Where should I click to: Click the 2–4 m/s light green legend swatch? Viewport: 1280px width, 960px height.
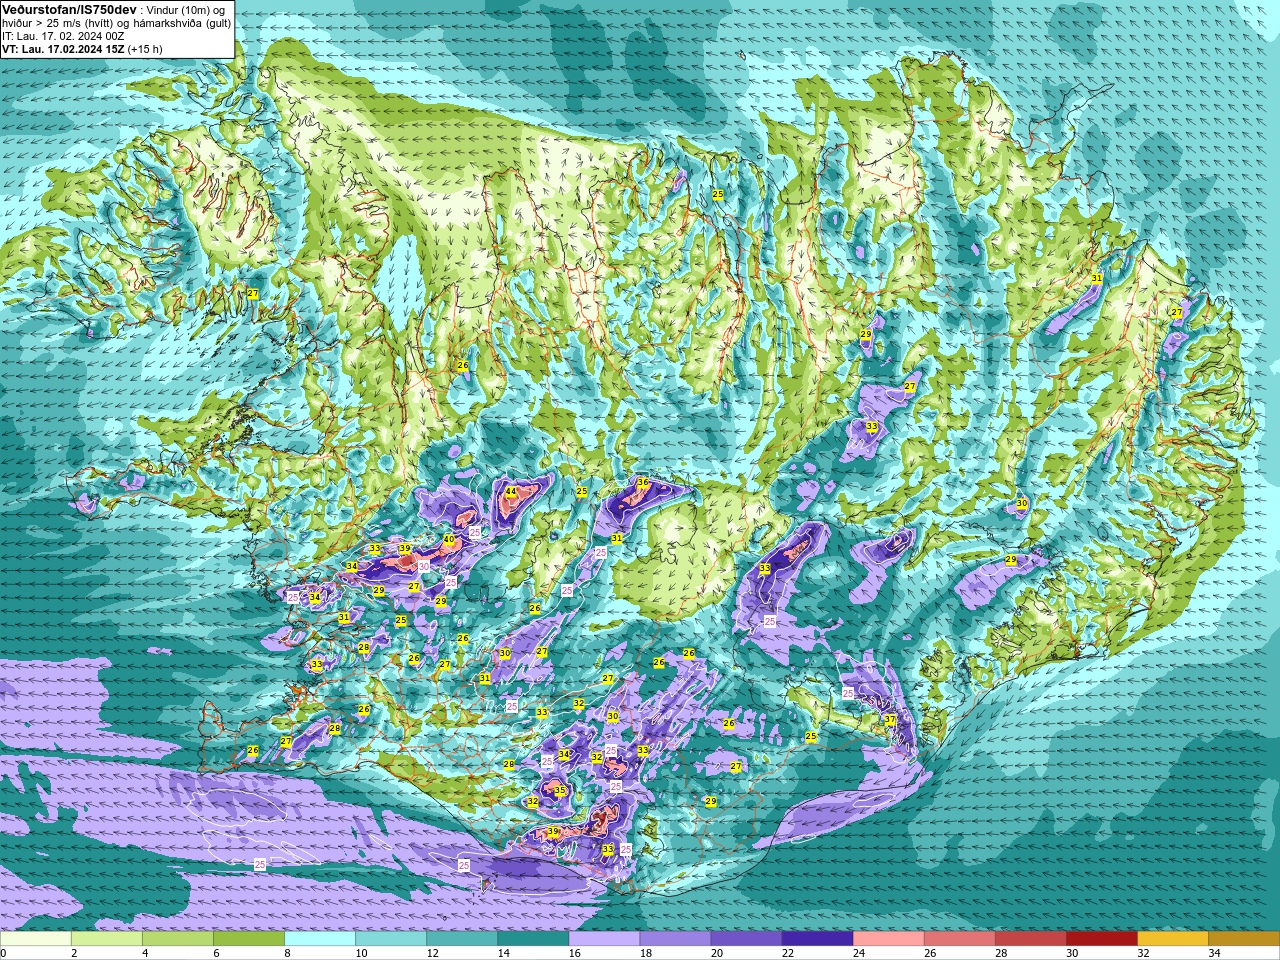click(x=107, y=939)
